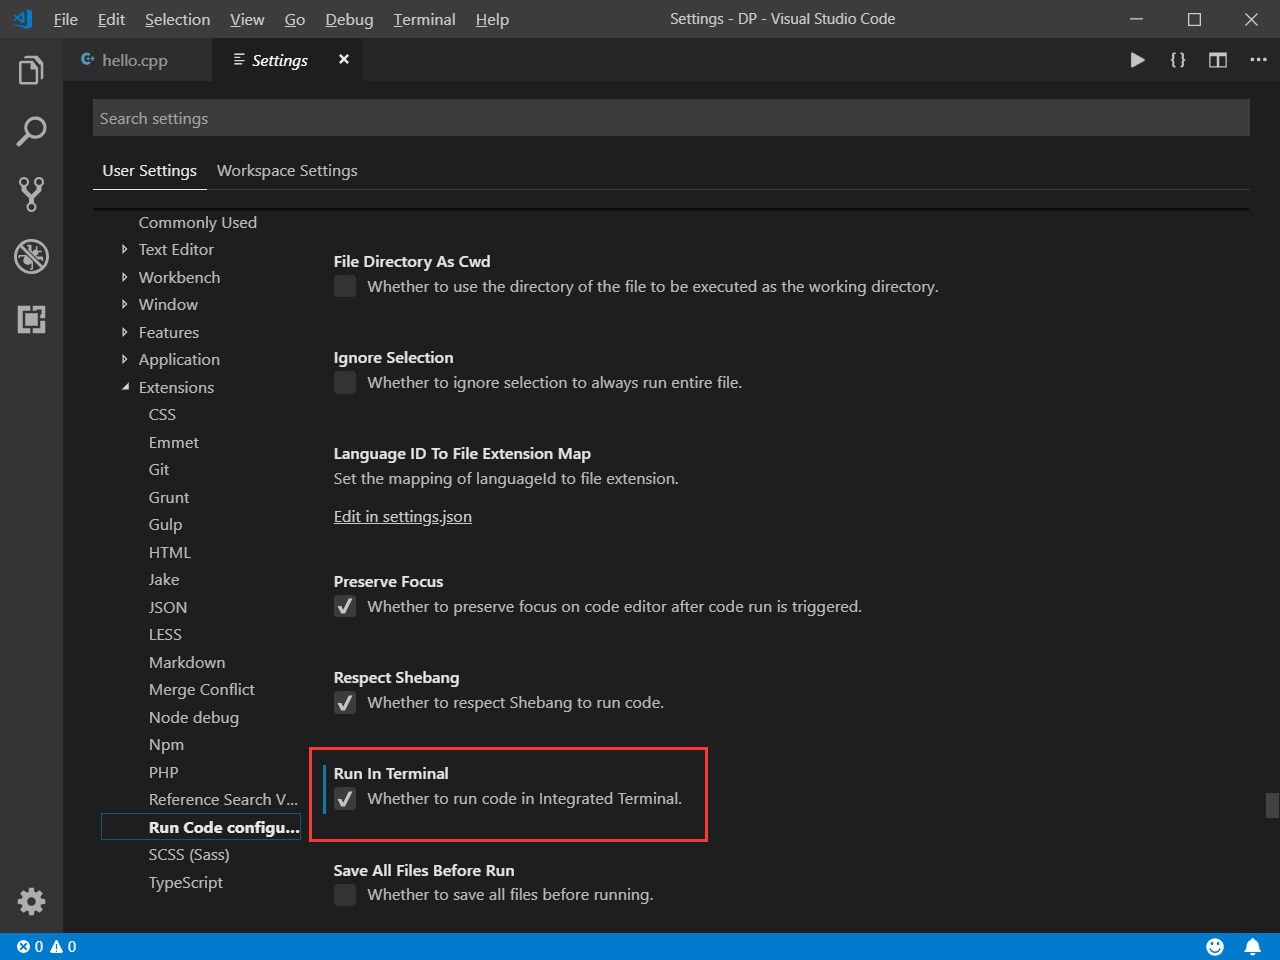This screenshot has width=1280, height=960.
Task: Select the User Settings tab
Action: (150, 170)
